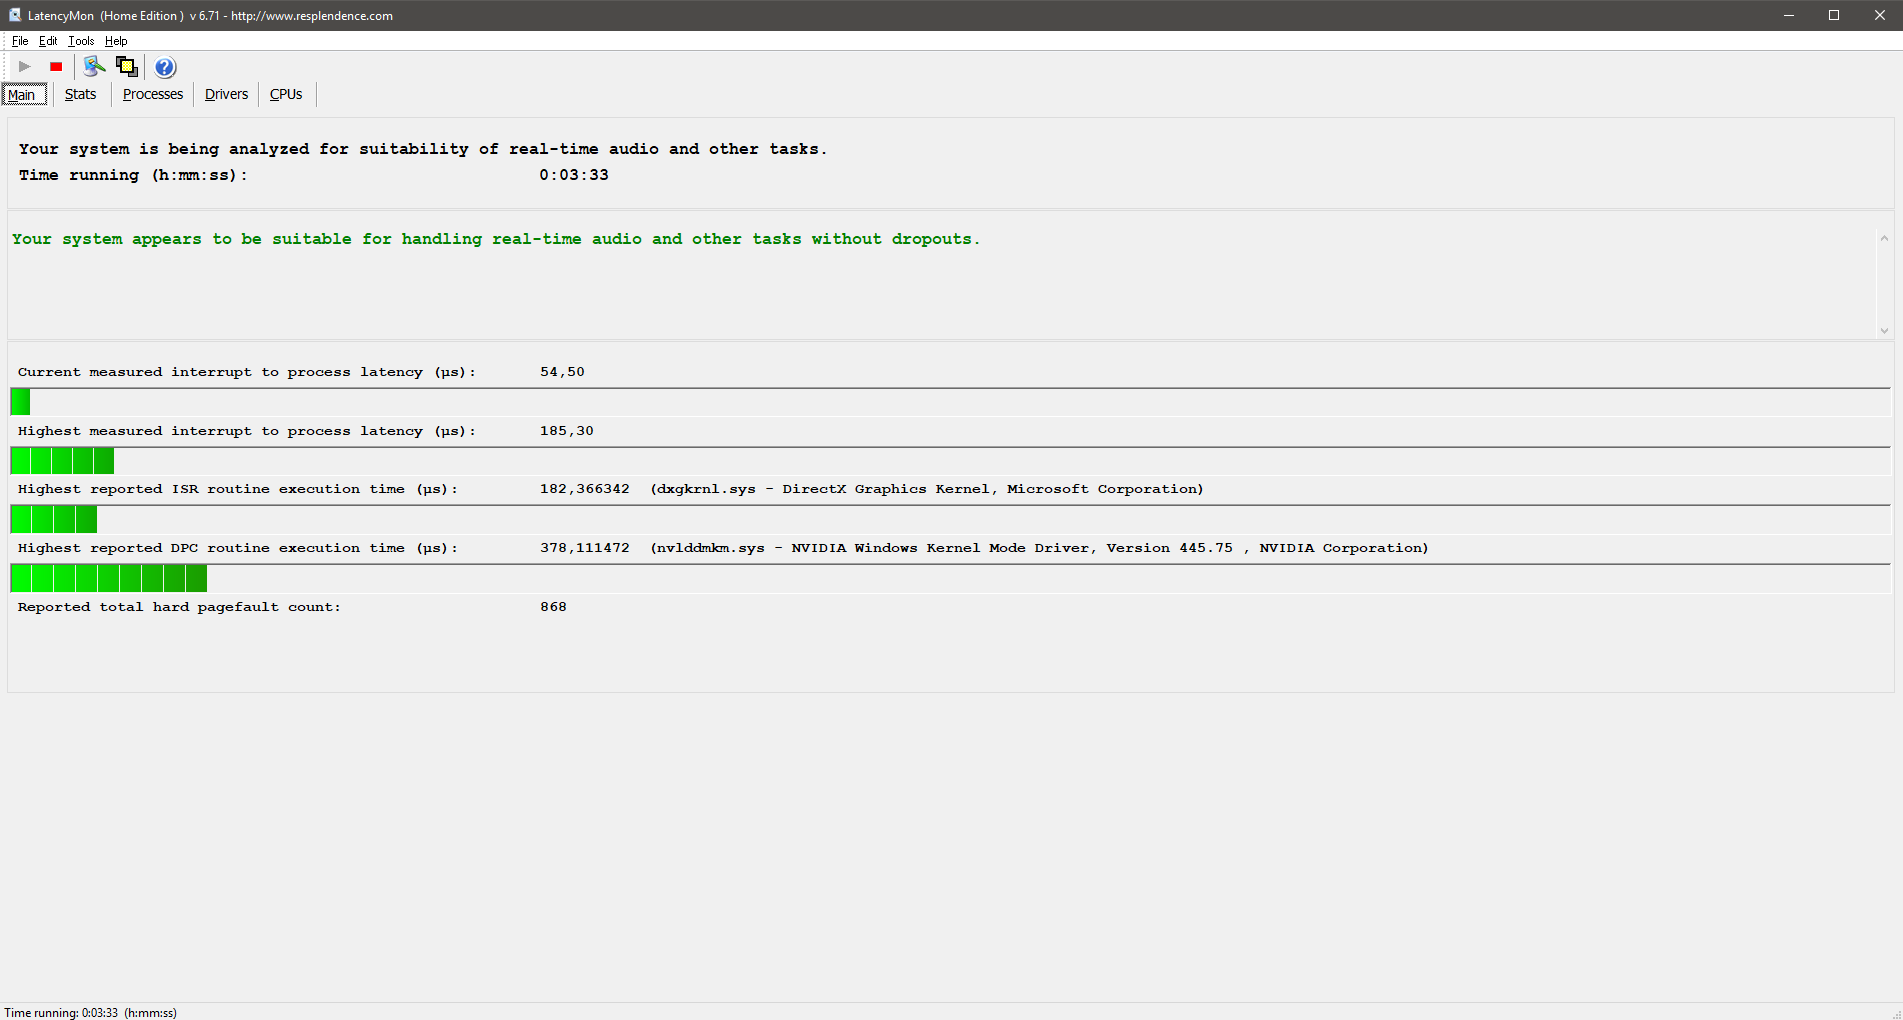Select the dxgkrnl.sys driver text
The image size is (1903, 1020).
click(x=927, y=489)
